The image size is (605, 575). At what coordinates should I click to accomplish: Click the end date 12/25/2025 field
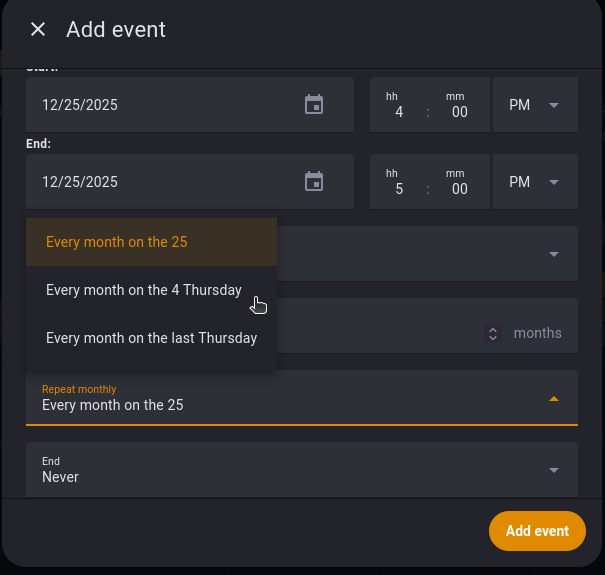[160, 182]
